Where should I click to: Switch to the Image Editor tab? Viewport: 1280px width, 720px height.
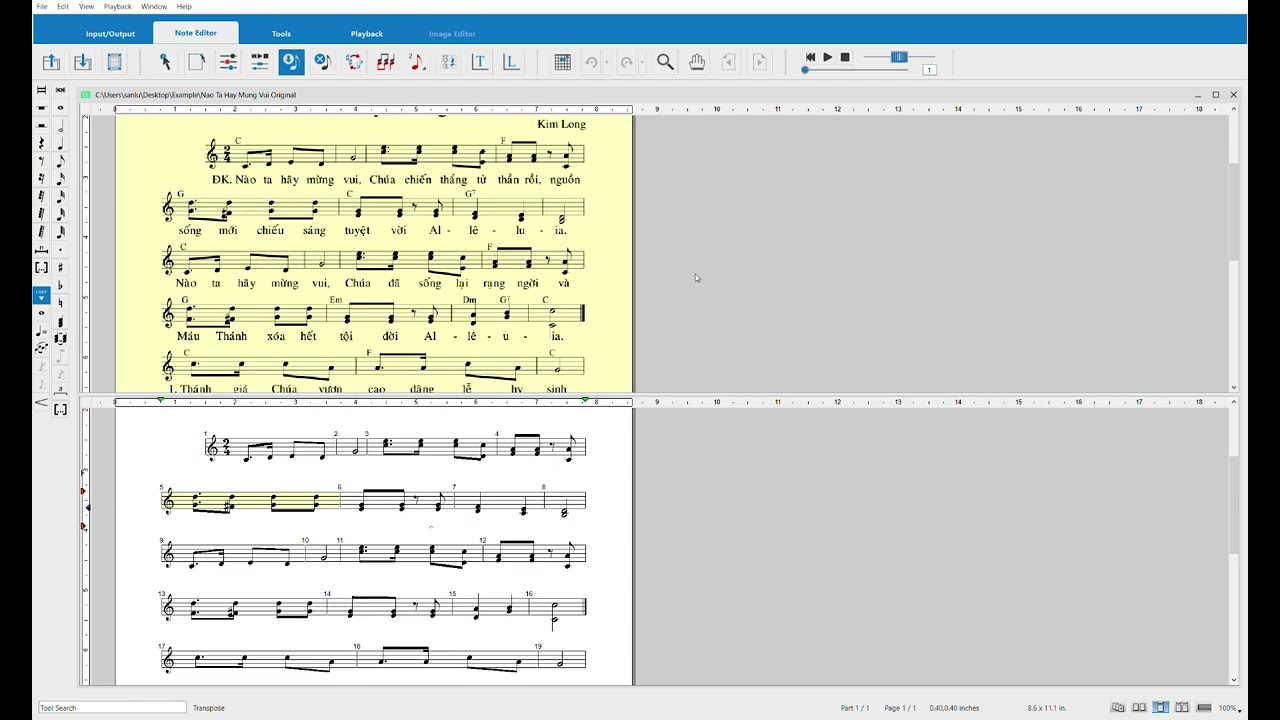click(452, 34)
